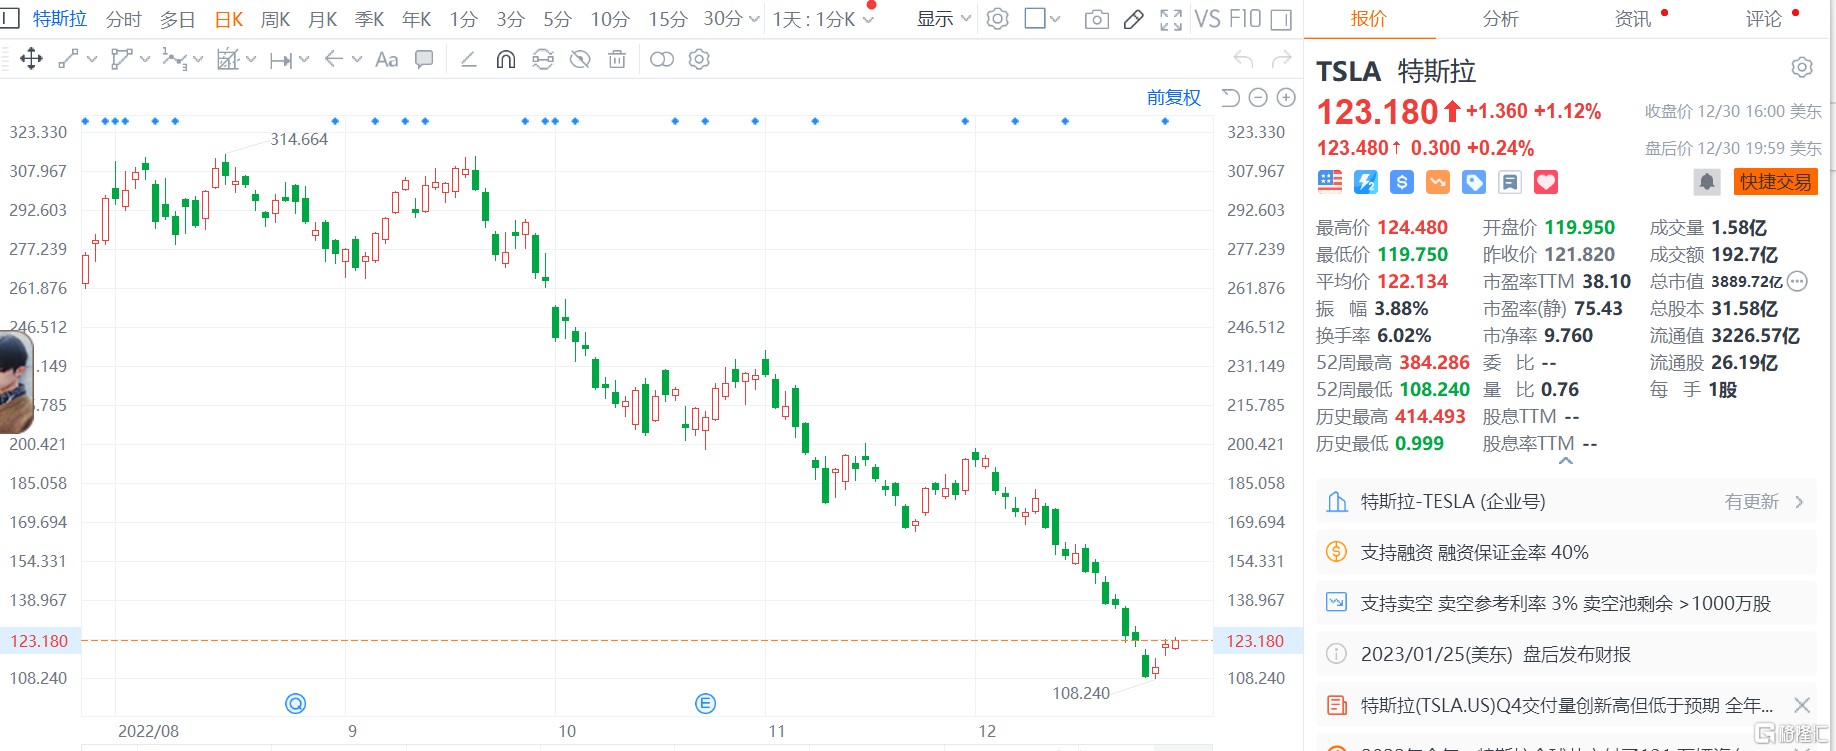Click the zoom in plus icon on chart
The height and width of the screenshot is (751, 1836).
pos(1286,97)
